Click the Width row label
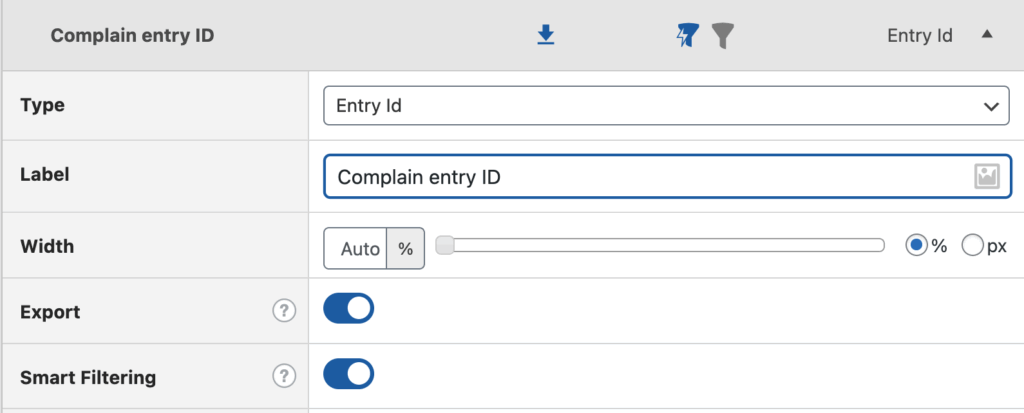This screenshot has width=1024, height=413. 47,245
